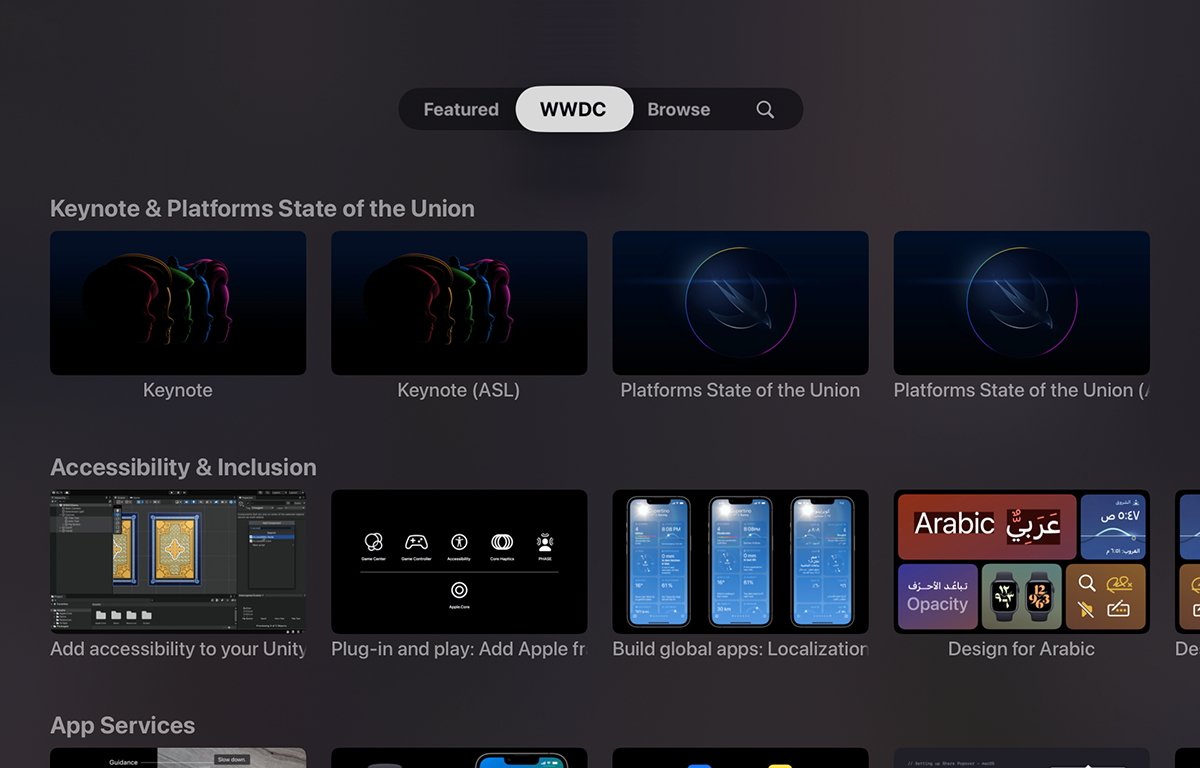Open first App Services thumbnail showing Guidance
The height and width of the screenshot is (768, 1200).
tap(178, 758)
